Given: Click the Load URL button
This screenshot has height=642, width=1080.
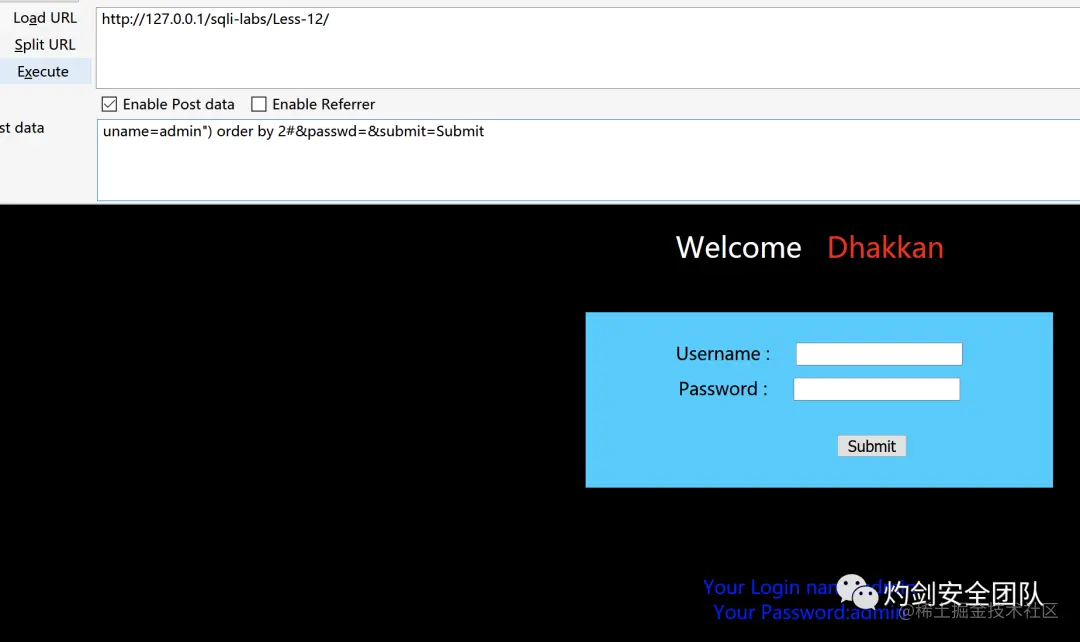Looking at the screenshot, I should (45, 18).
